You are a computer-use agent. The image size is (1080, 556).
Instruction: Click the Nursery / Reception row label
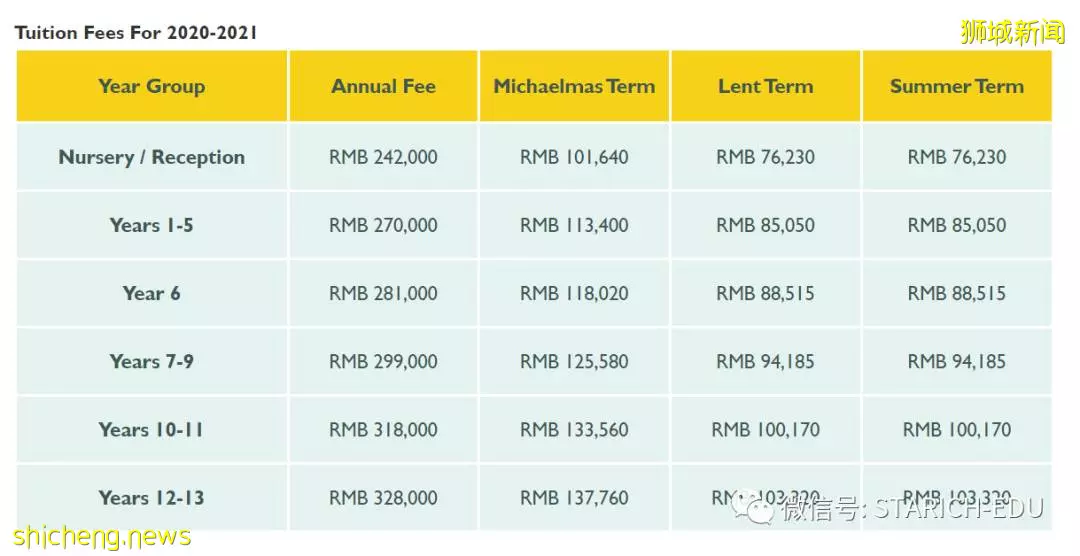pyautogui.click(x=152, y=157)
